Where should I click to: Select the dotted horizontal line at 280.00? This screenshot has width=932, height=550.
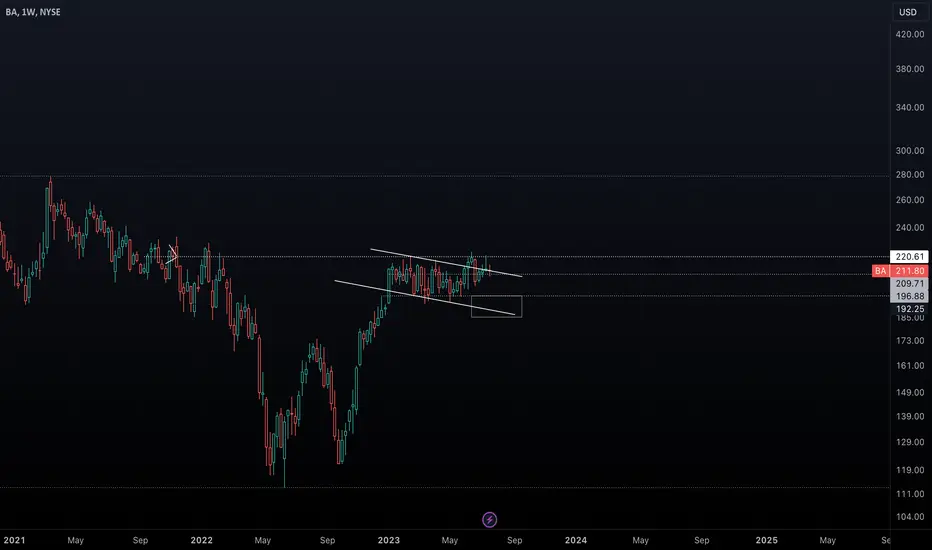pyautogui.click(x=445, y=177)
